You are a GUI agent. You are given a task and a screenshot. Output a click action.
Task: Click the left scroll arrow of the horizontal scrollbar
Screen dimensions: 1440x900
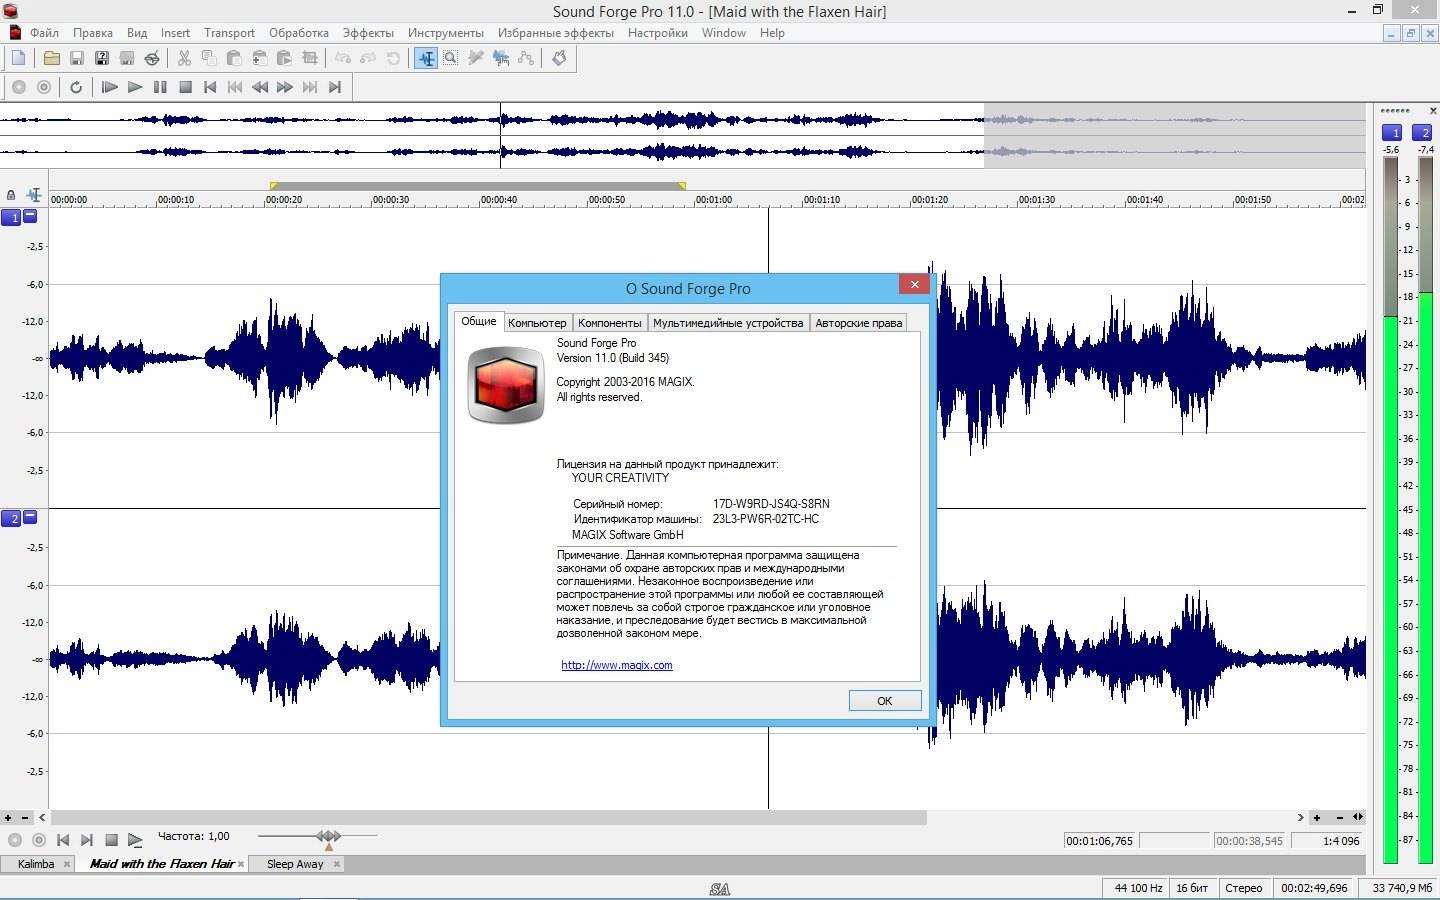(42, 817)
